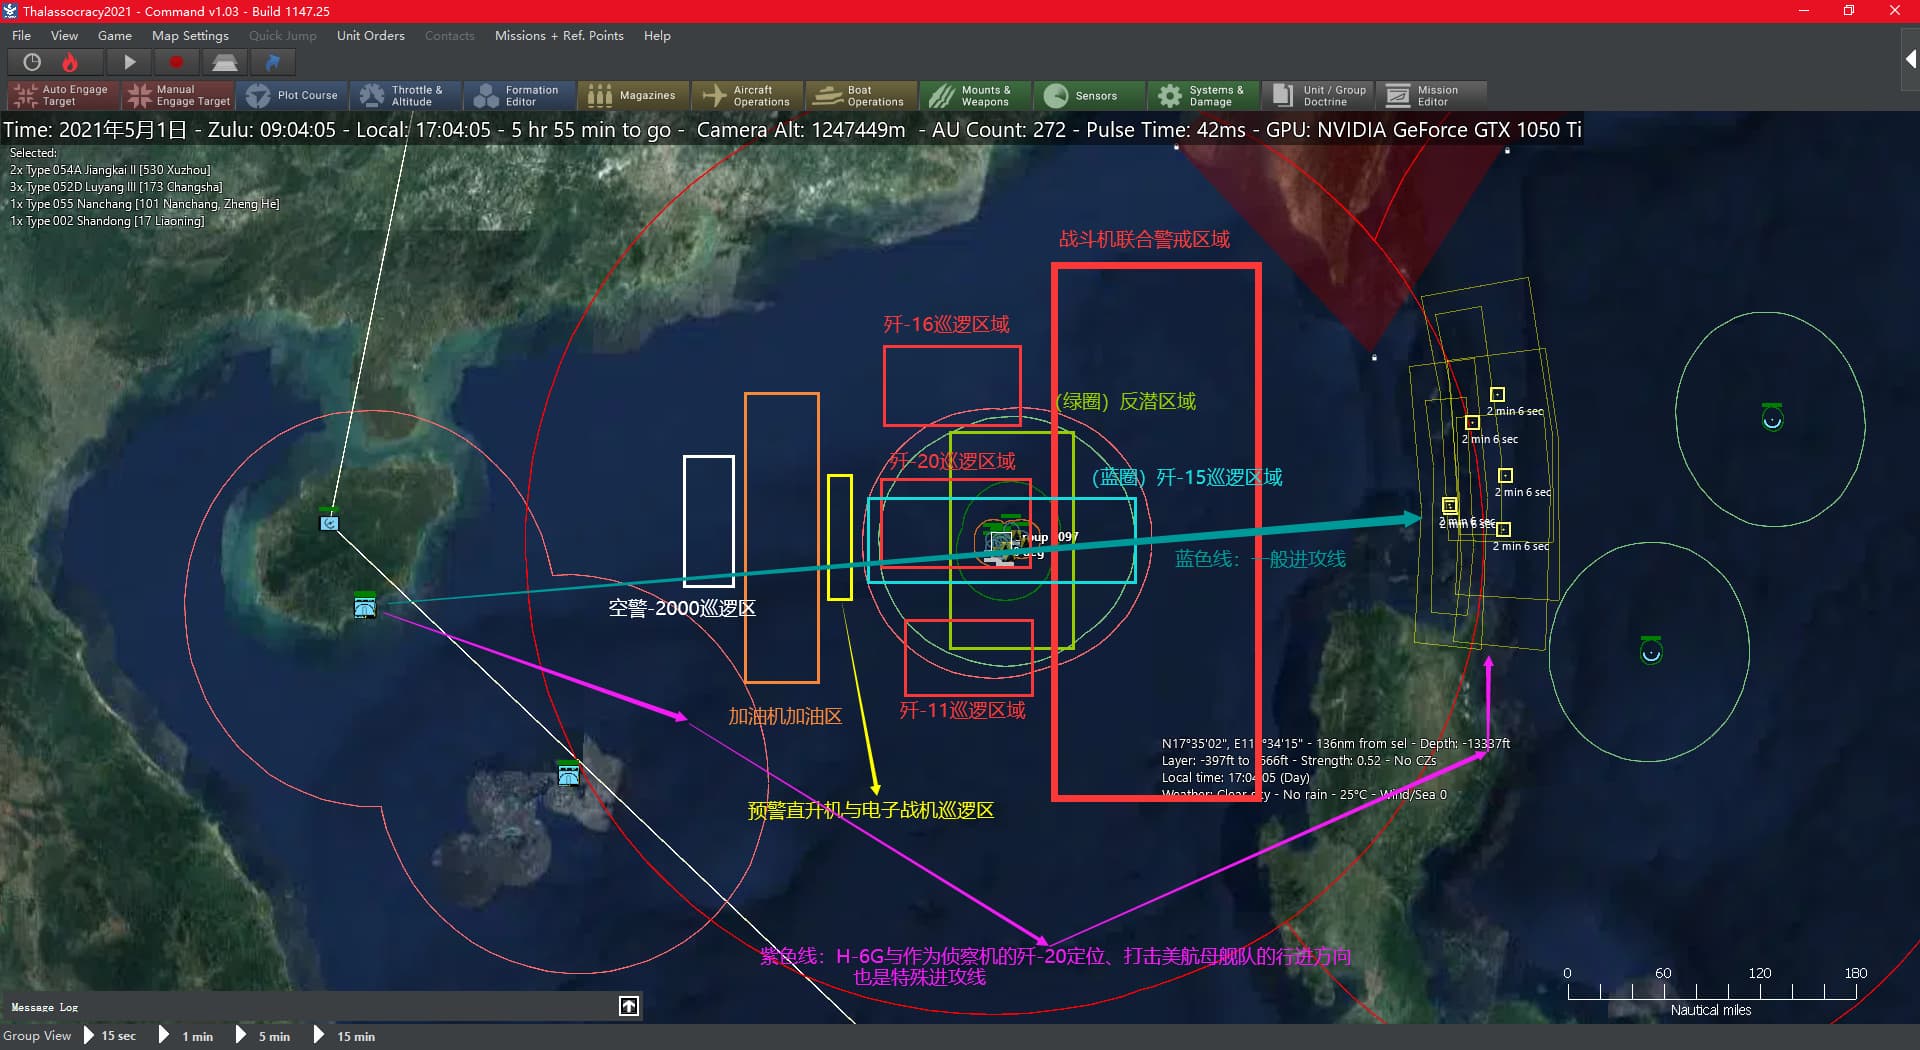Expand the Message Log with up arrow
Viewport: 1920px width, 1050px height.
click(x=629, y=1006)
